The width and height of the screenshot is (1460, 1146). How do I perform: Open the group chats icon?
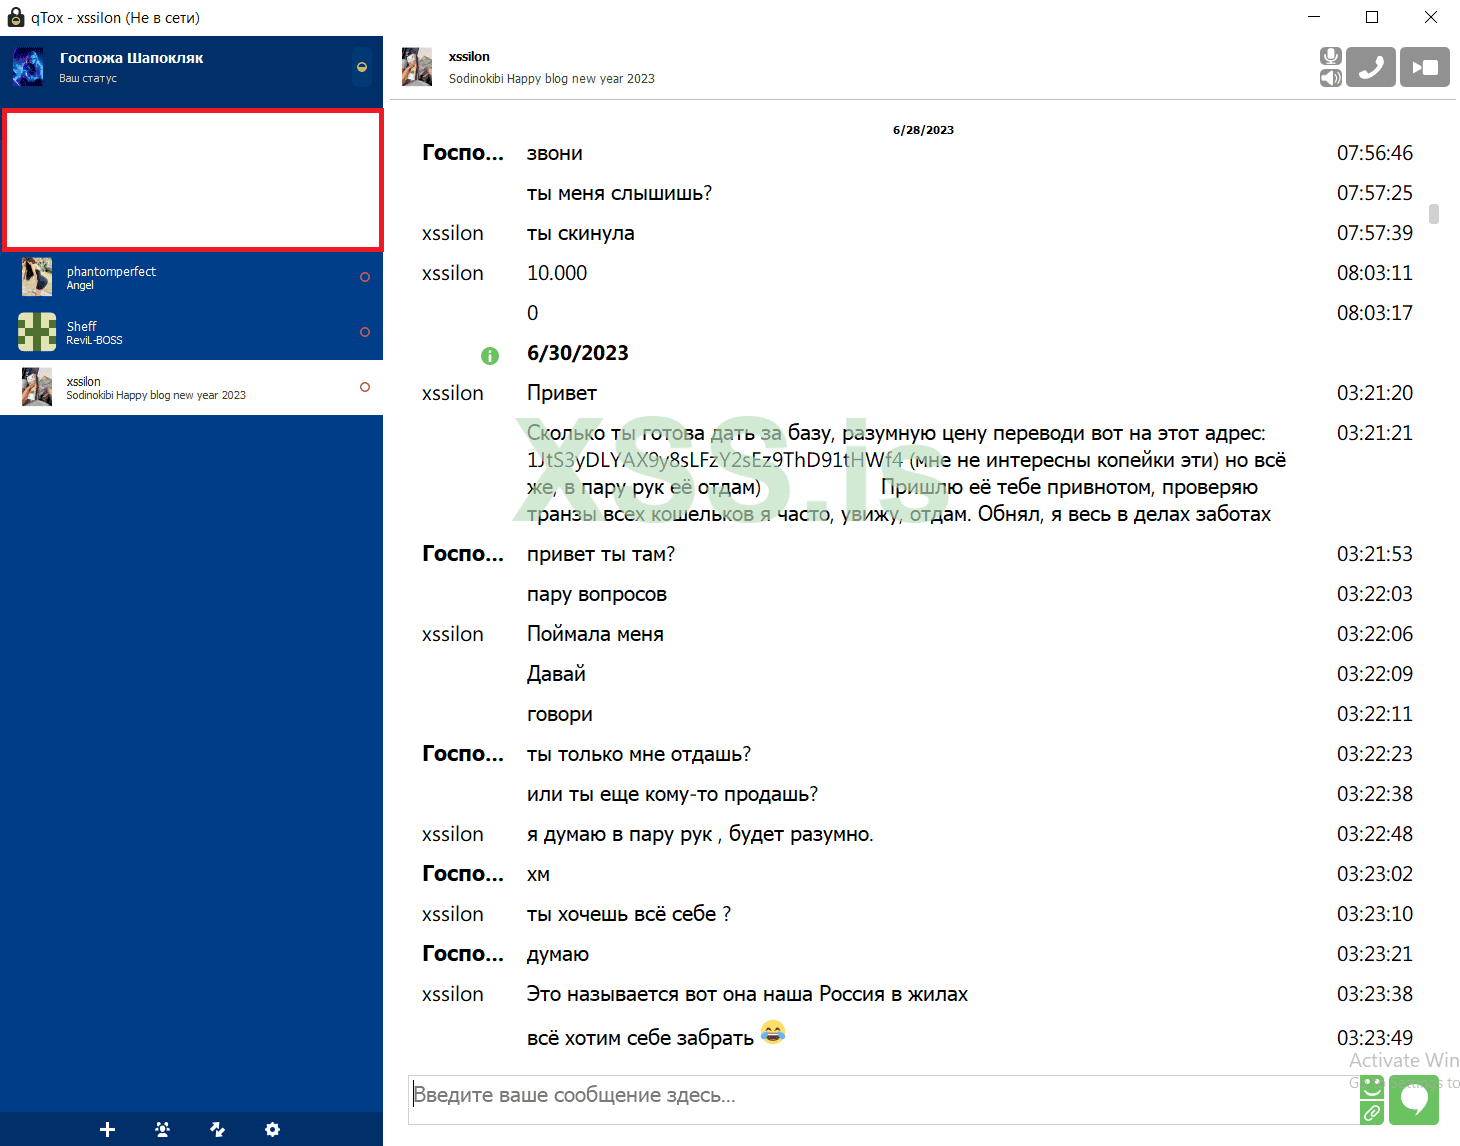(163, 1129)
